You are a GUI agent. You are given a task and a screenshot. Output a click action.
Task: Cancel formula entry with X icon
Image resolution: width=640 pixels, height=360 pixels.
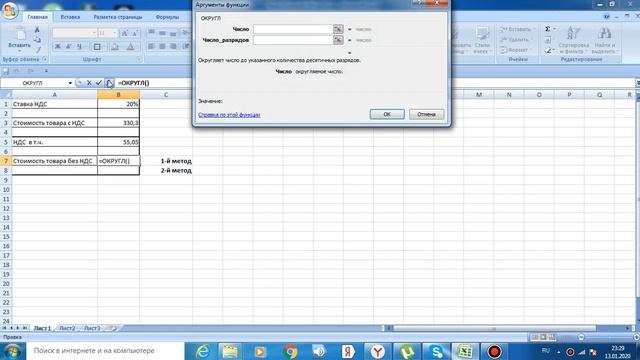coord(89,83)
